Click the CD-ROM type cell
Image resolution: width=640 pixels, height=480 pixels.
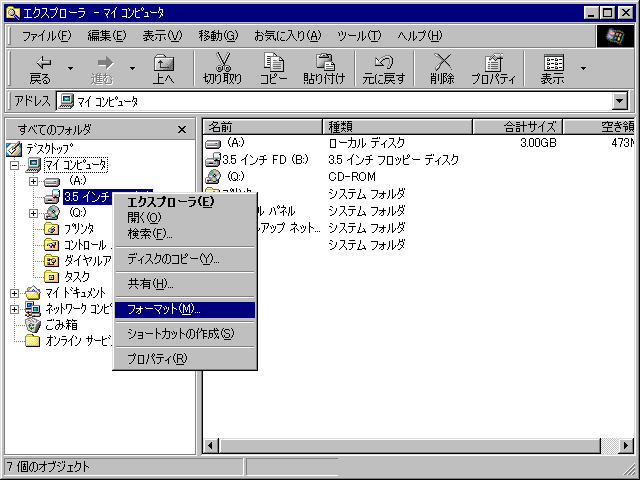tap(352, 177)
